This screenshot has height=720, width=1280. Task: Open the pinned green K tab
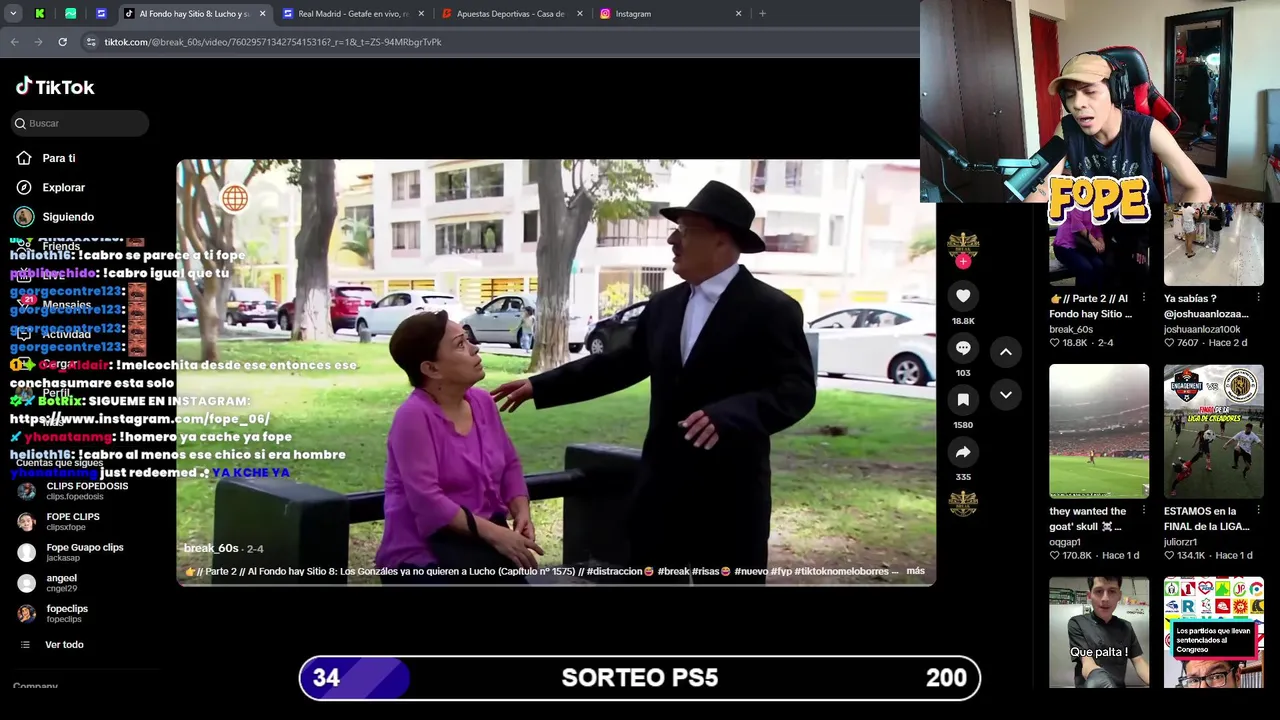39,14
